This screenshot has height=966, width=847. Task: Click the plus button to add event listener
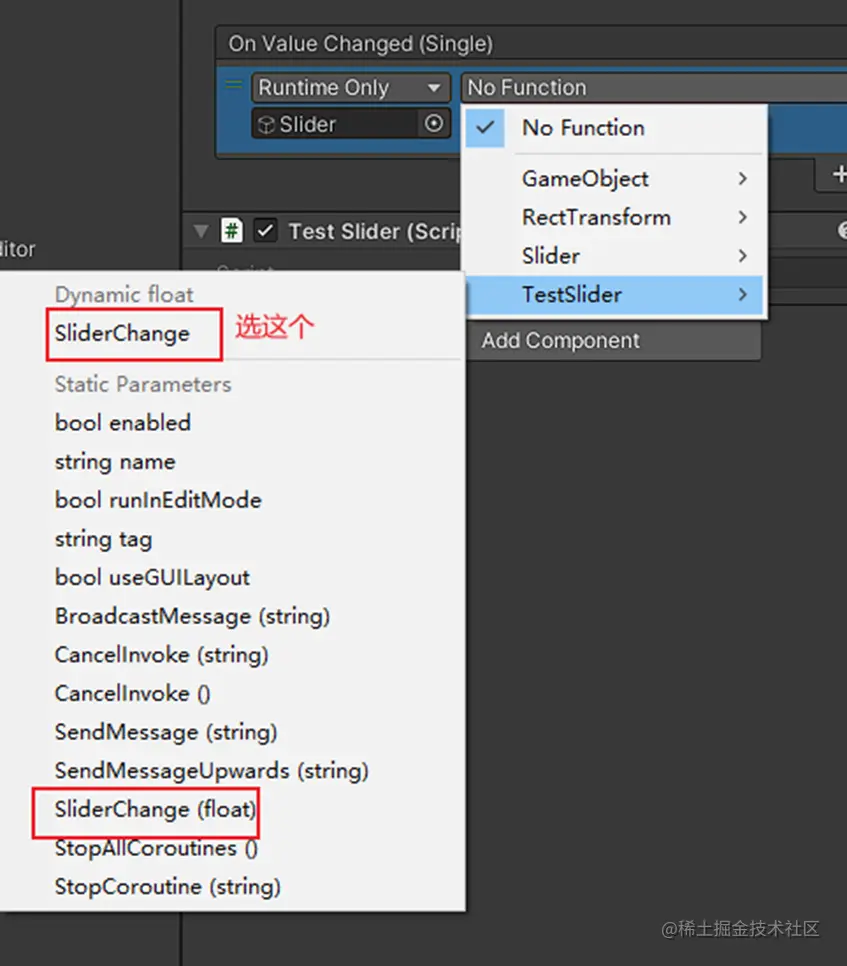838,174
